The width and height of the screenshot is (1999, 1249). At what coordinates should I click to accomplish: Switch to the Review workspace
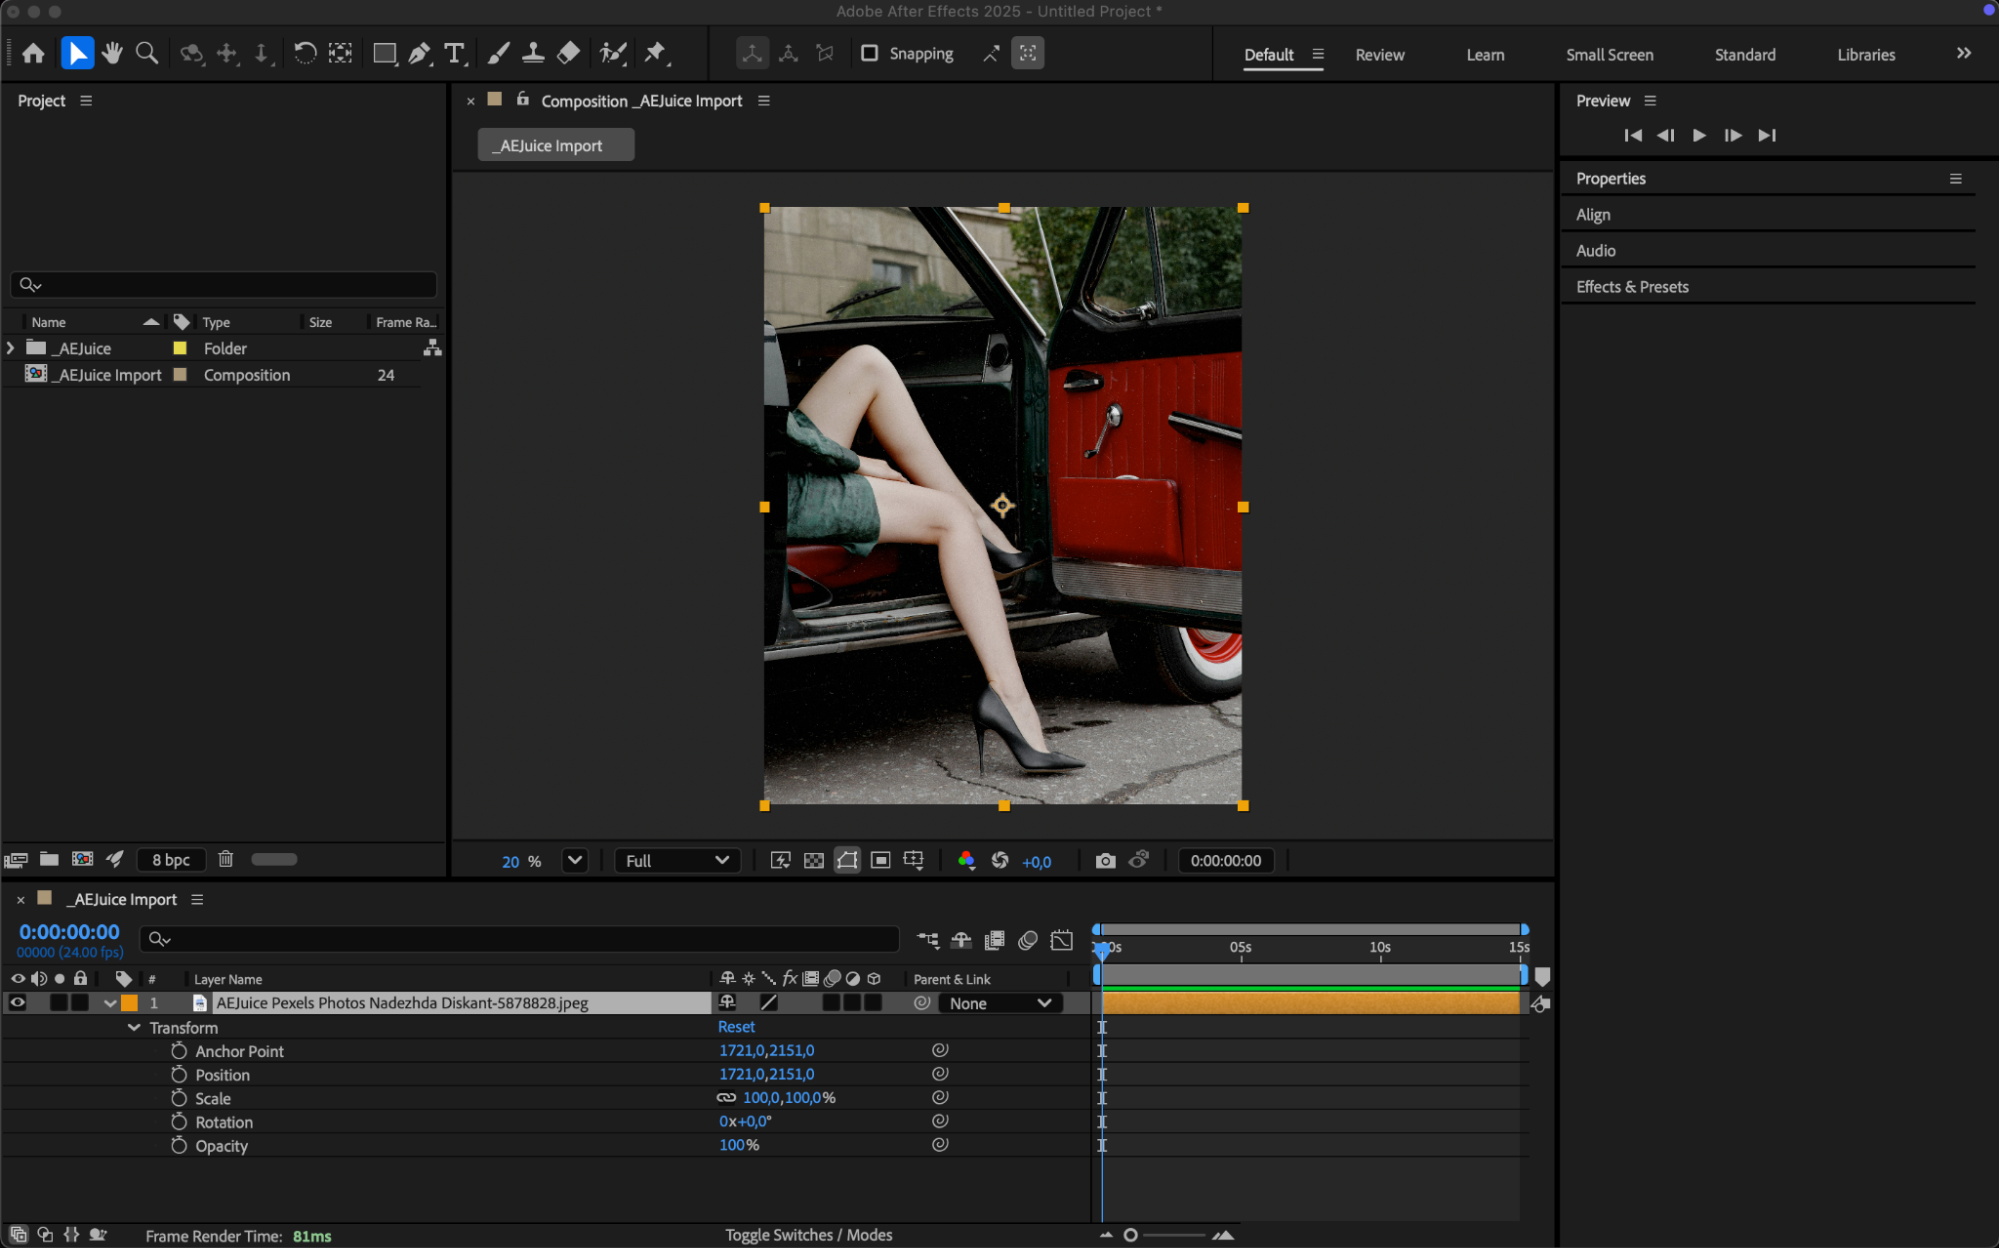click(1379, 55)
